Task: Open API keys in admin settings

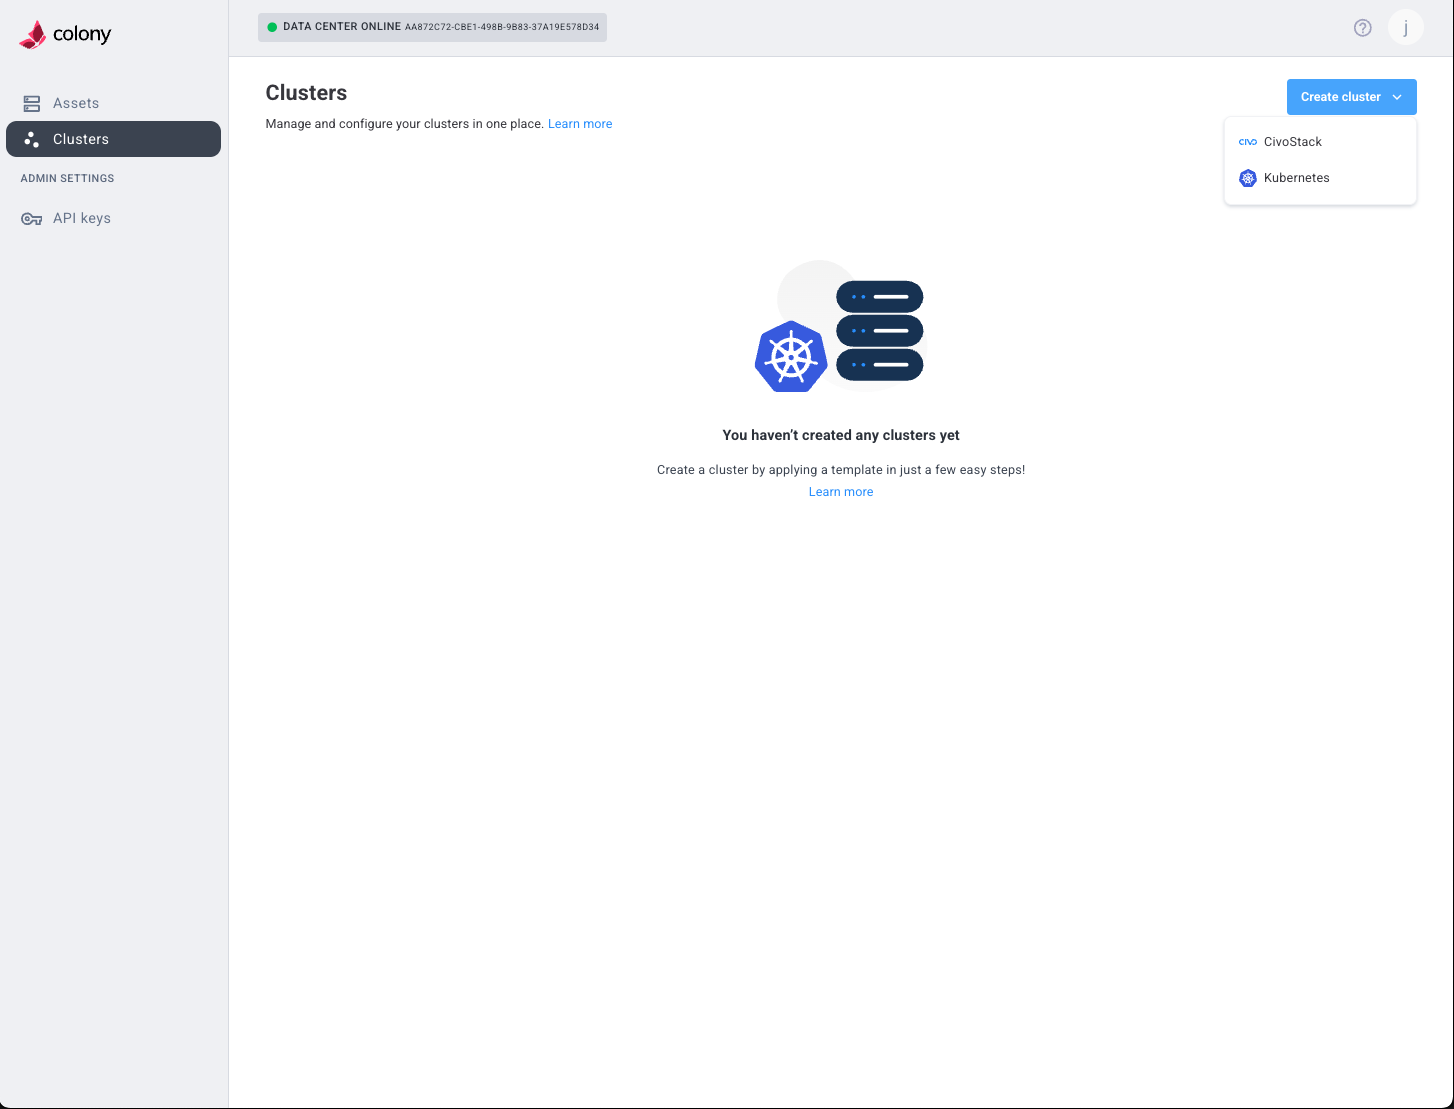Action: click(x=113, y=218)
